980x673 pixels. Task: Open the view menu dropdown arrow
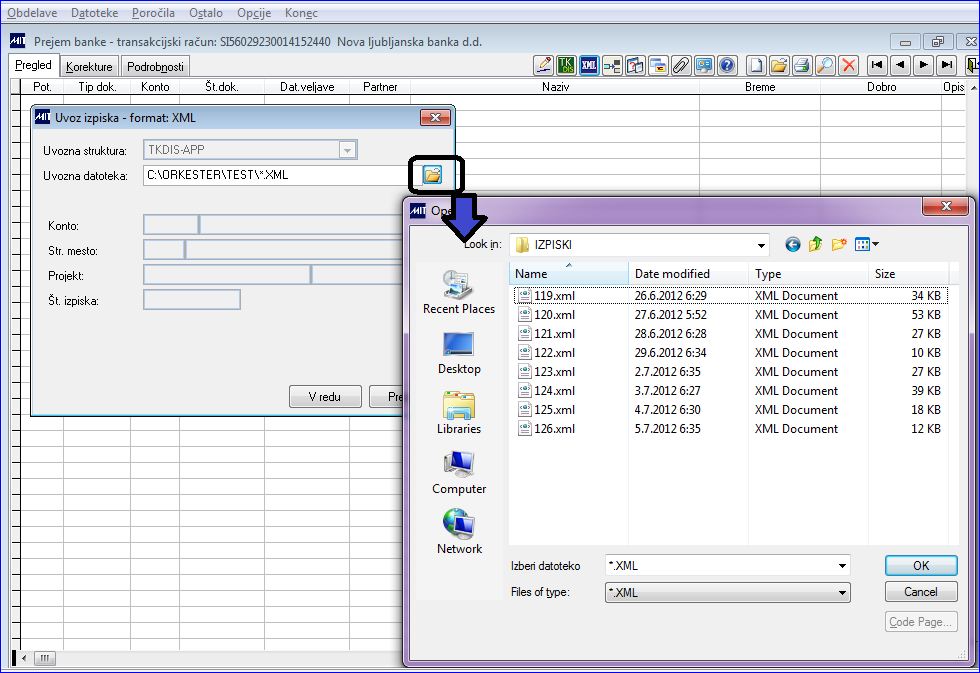[x=876, y=244]
